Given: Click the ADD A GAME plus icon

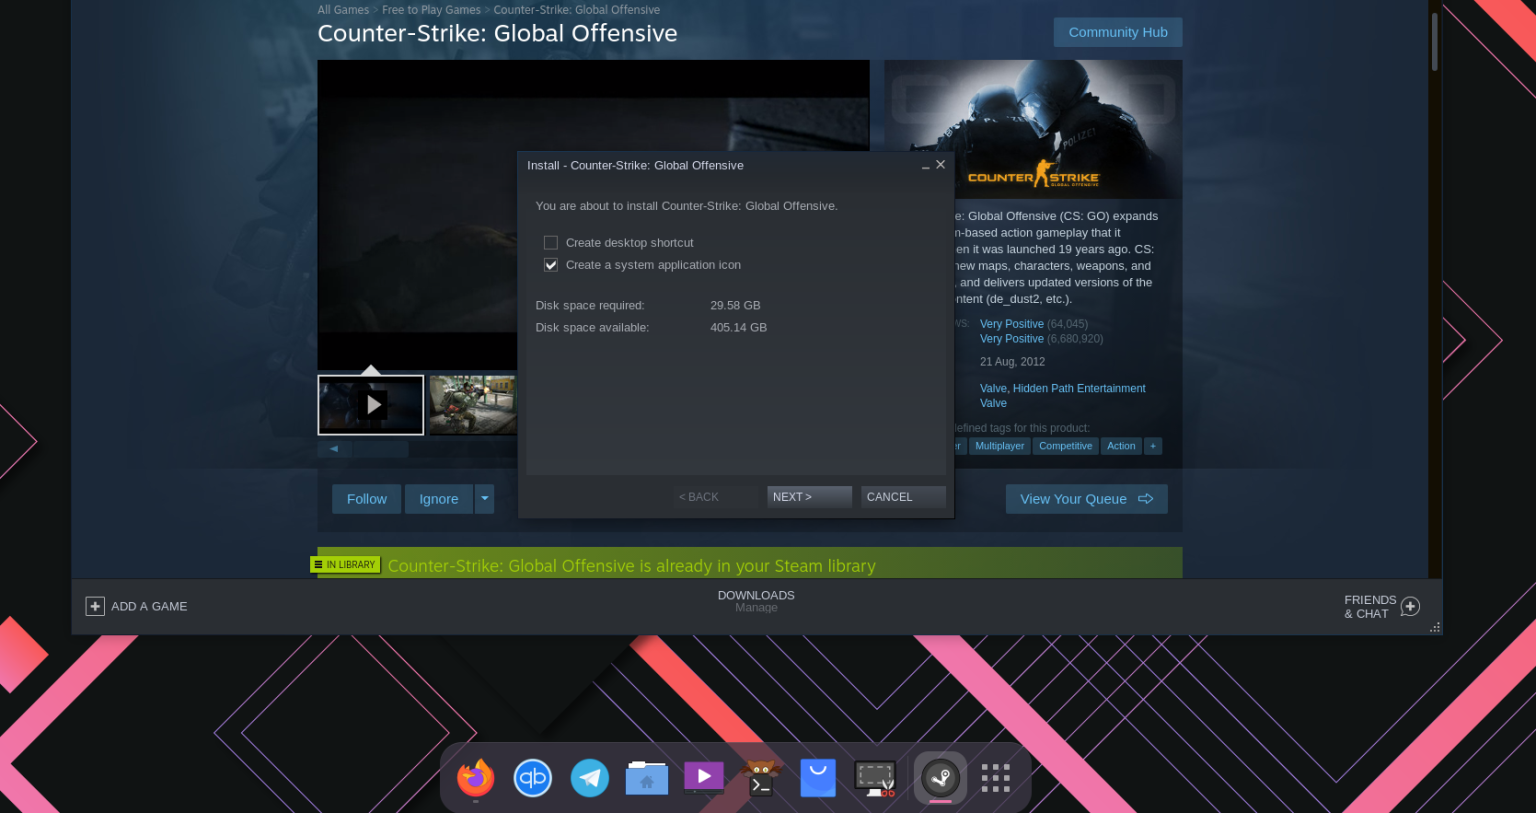Looking at the screenshot, I should coord(94,606).
